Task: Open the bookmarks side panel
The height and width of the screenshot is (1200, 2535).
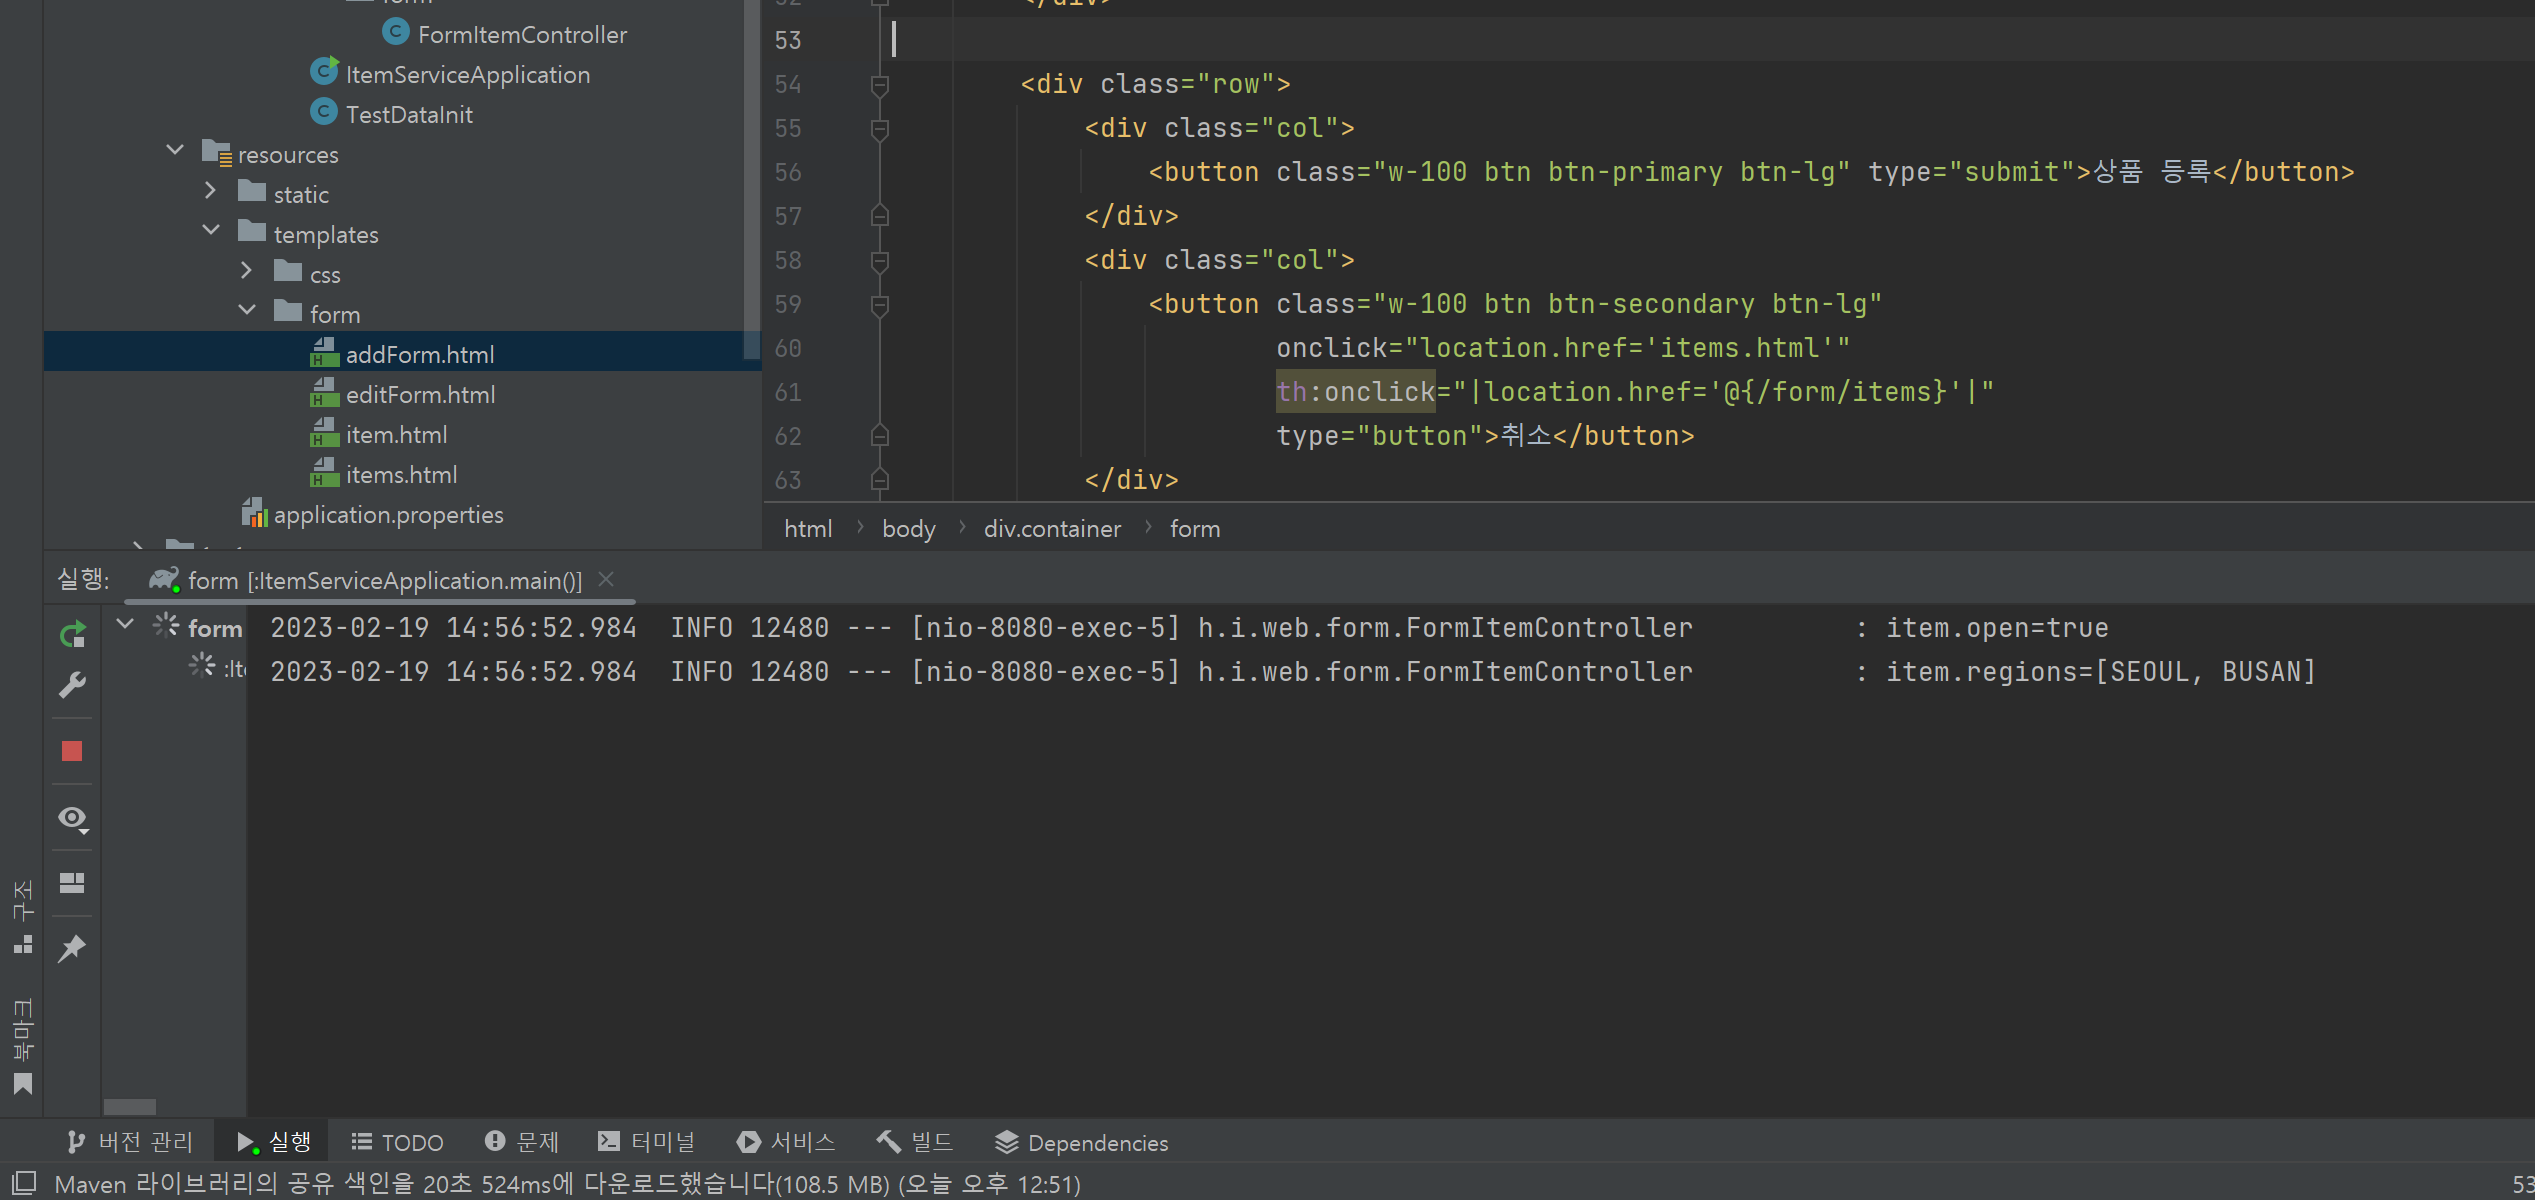Action: tap(22, 1045)
